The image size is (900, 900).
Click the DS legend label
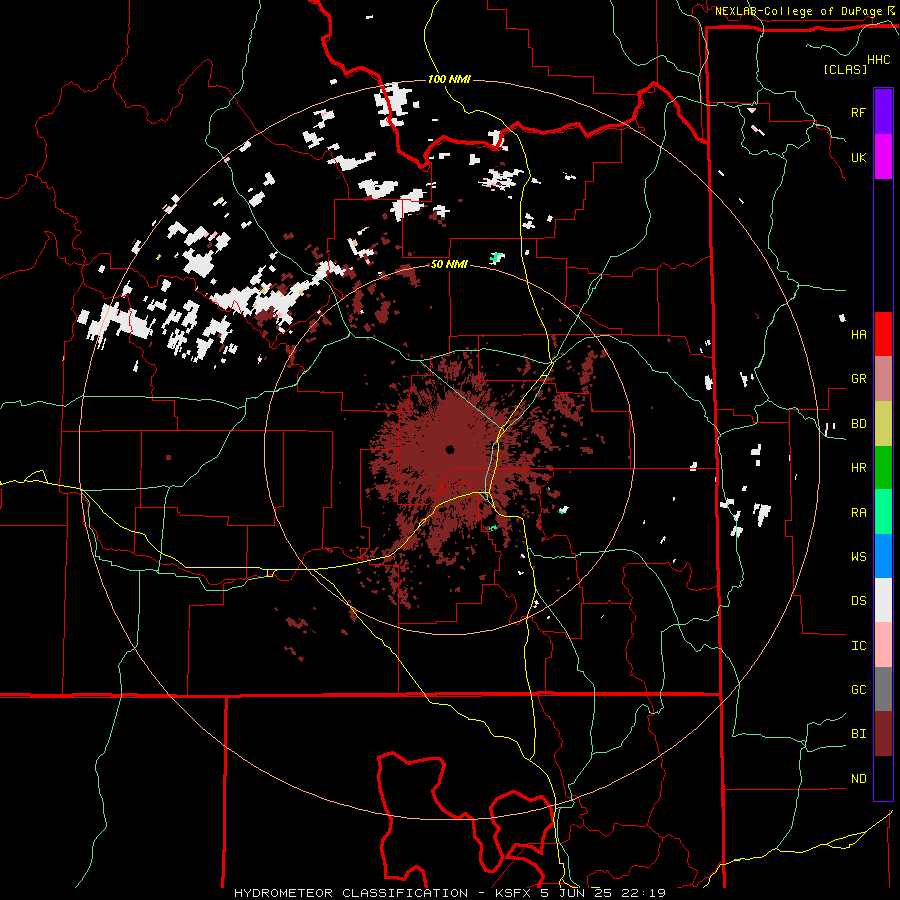tap(858, 600)
